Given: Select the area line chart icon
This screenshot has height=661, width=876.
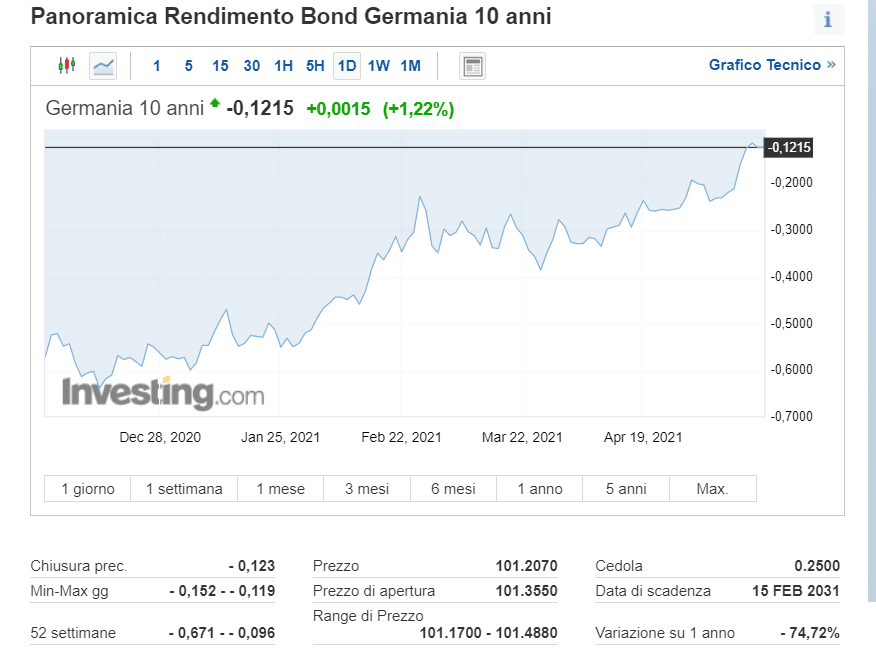Looking at the screenshot, I should [103, 66].
